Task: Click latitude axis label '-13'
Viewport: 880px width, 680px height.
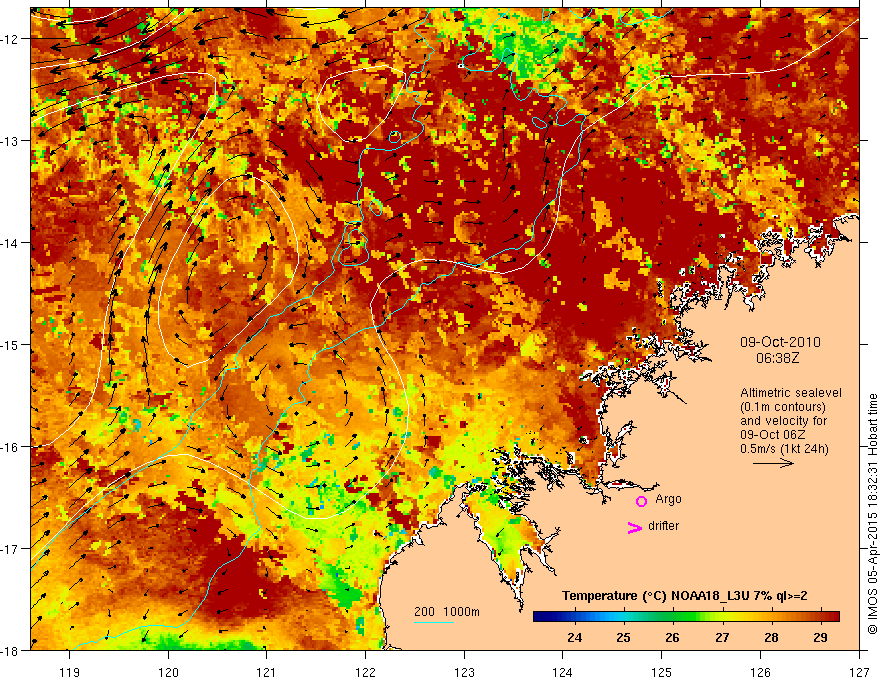Action: [11, 141]
